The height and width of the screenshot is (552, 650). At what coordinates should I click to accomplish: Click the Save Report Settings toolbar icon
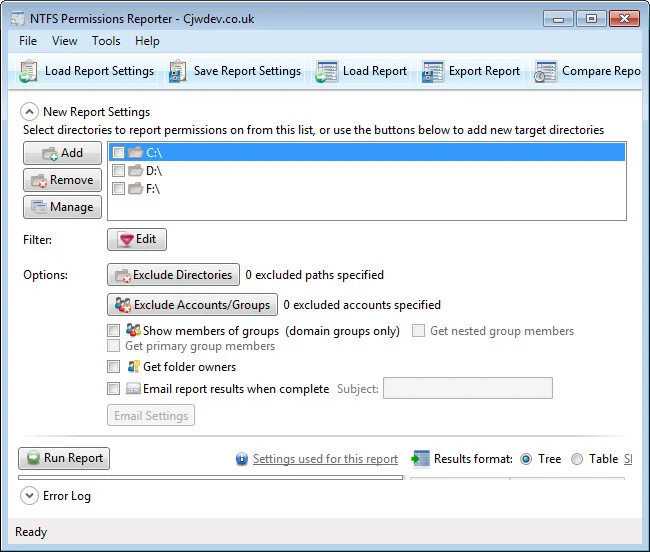[x=178, y=71]
